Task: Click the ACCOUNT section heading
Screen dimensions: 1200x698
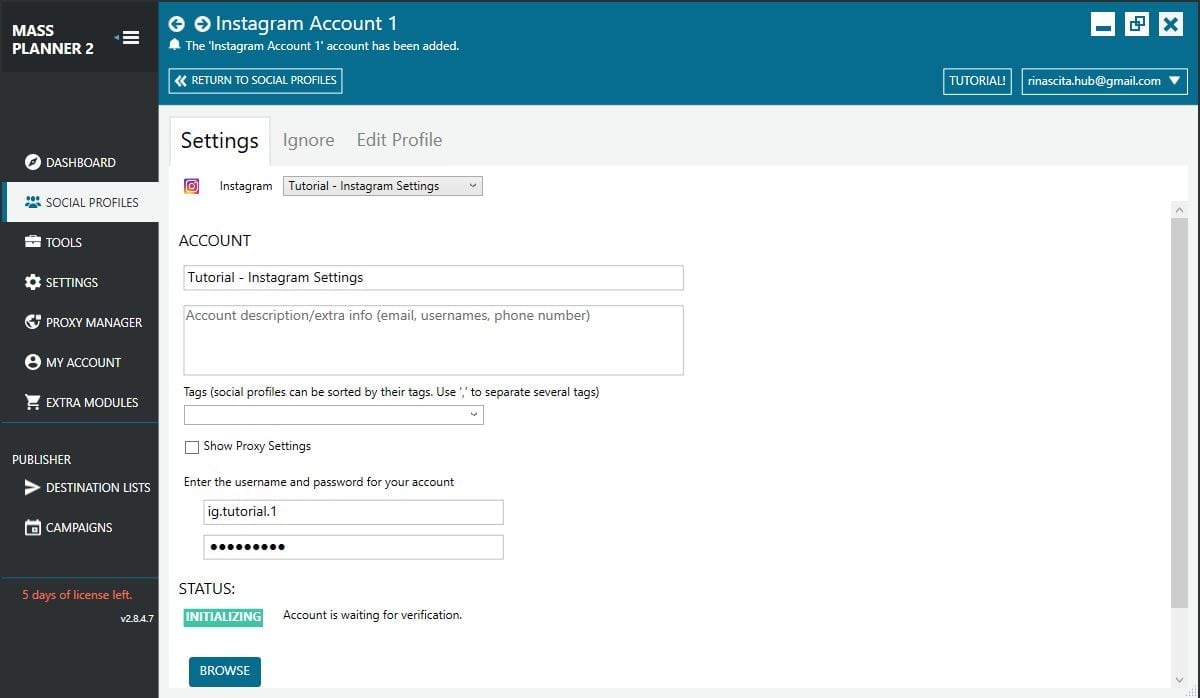Action: pos(215,241)
